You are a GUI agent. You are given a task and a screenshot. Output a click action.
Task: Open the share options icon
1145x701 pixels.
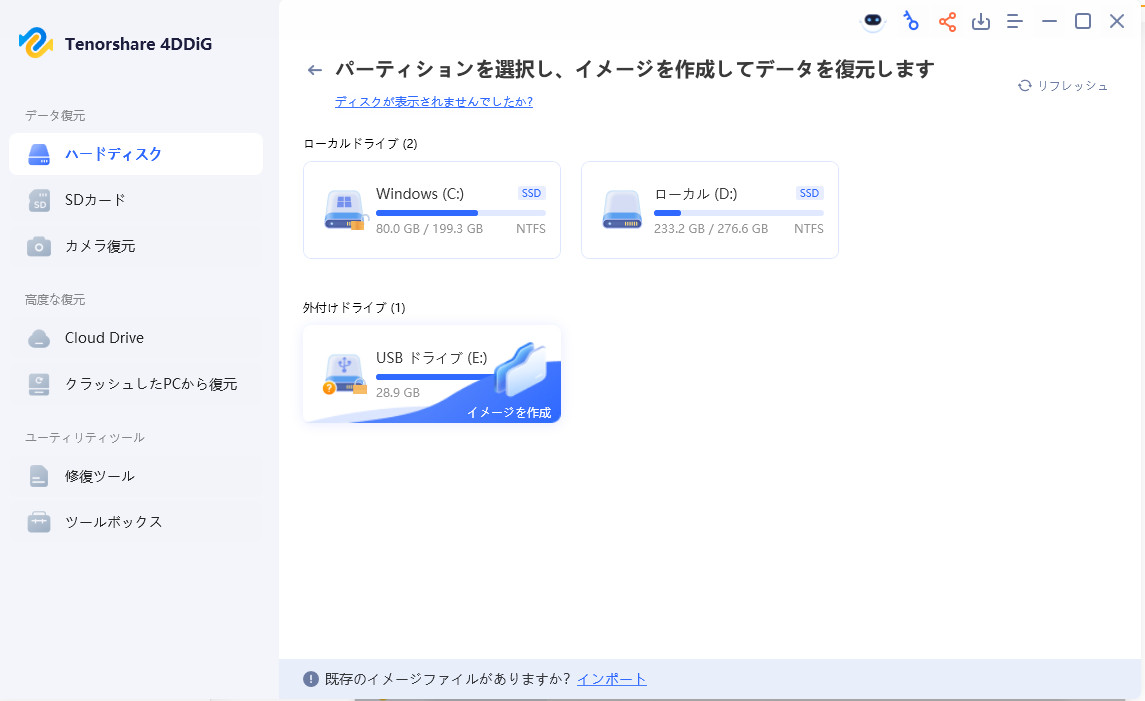[946, 20]
